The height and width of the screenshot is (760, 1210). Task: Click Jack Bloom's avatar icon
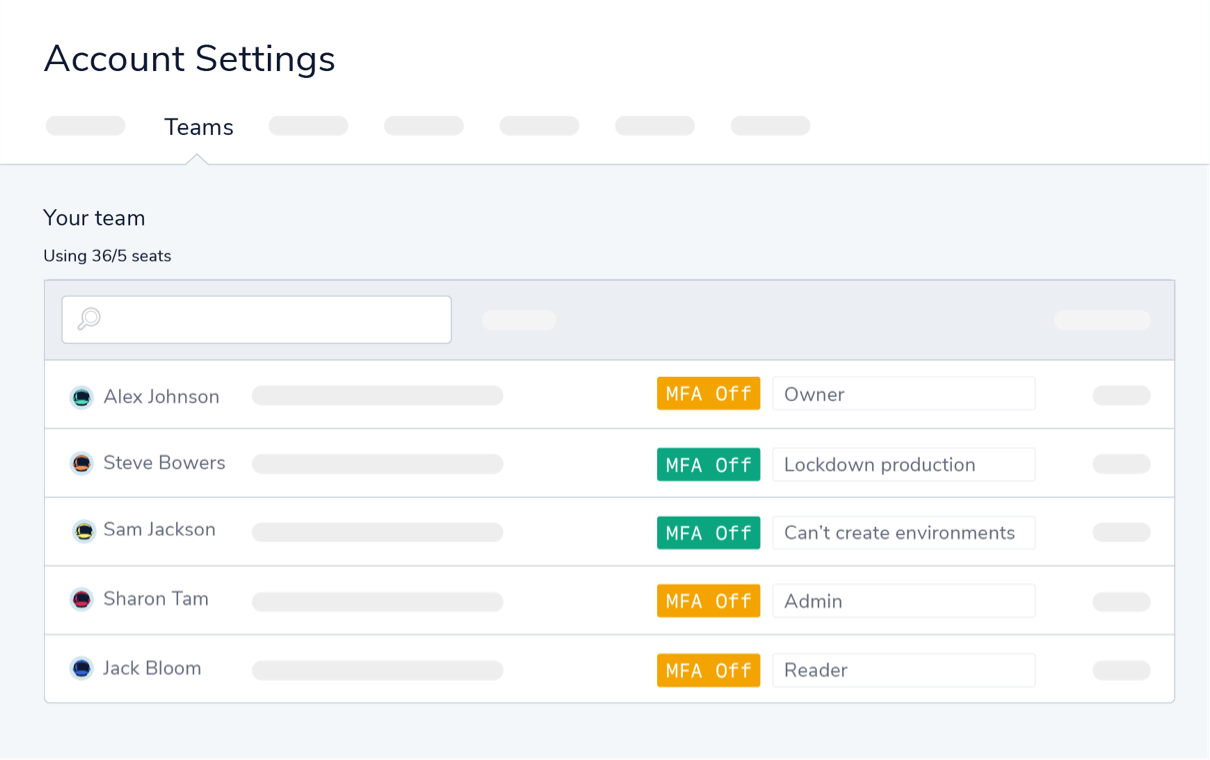point(81,668)
